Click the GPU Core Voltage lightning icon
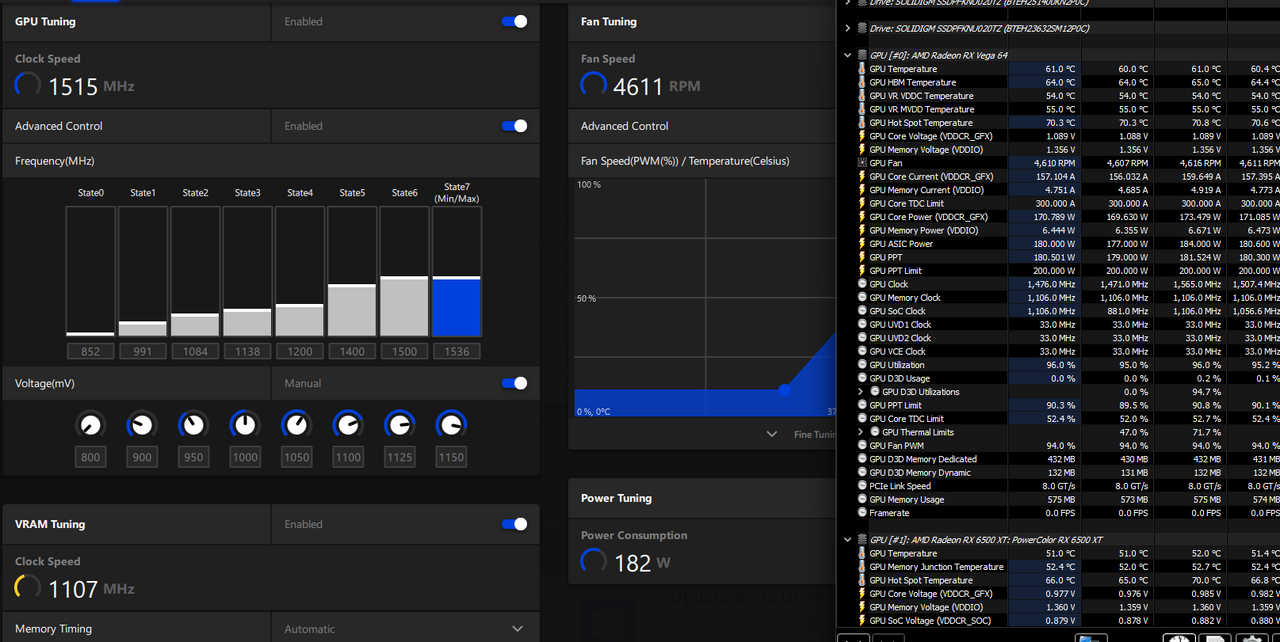This screenshot has height=642, width=1280. tap(862, 136)
